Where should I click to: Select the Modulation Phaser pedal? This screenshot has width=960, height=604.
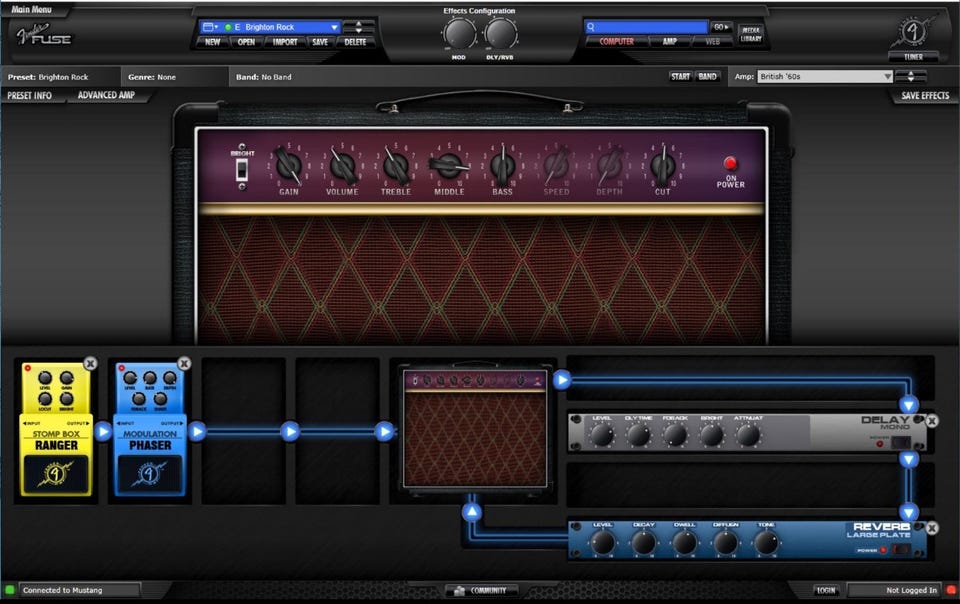click(150, 429)
